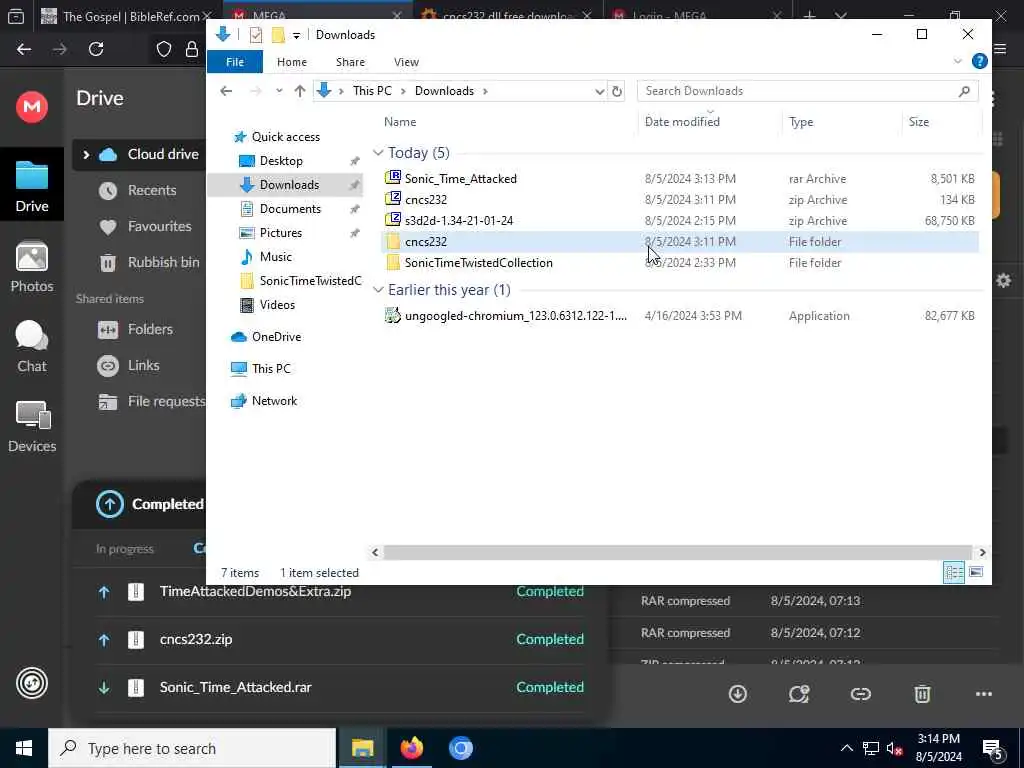This screenshot has width=1024, height=768.
Task: Open the View ribbon tab
Action: pyautogui.click(x=406, y=62)
